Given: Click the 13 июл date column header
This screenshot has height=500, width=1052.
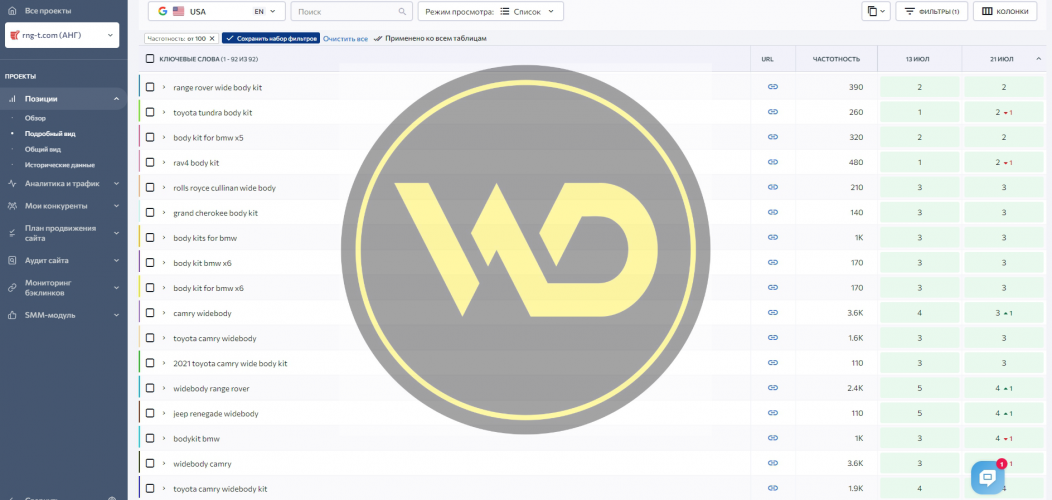Looking at the screenshot, I should [x=918, y=59].
